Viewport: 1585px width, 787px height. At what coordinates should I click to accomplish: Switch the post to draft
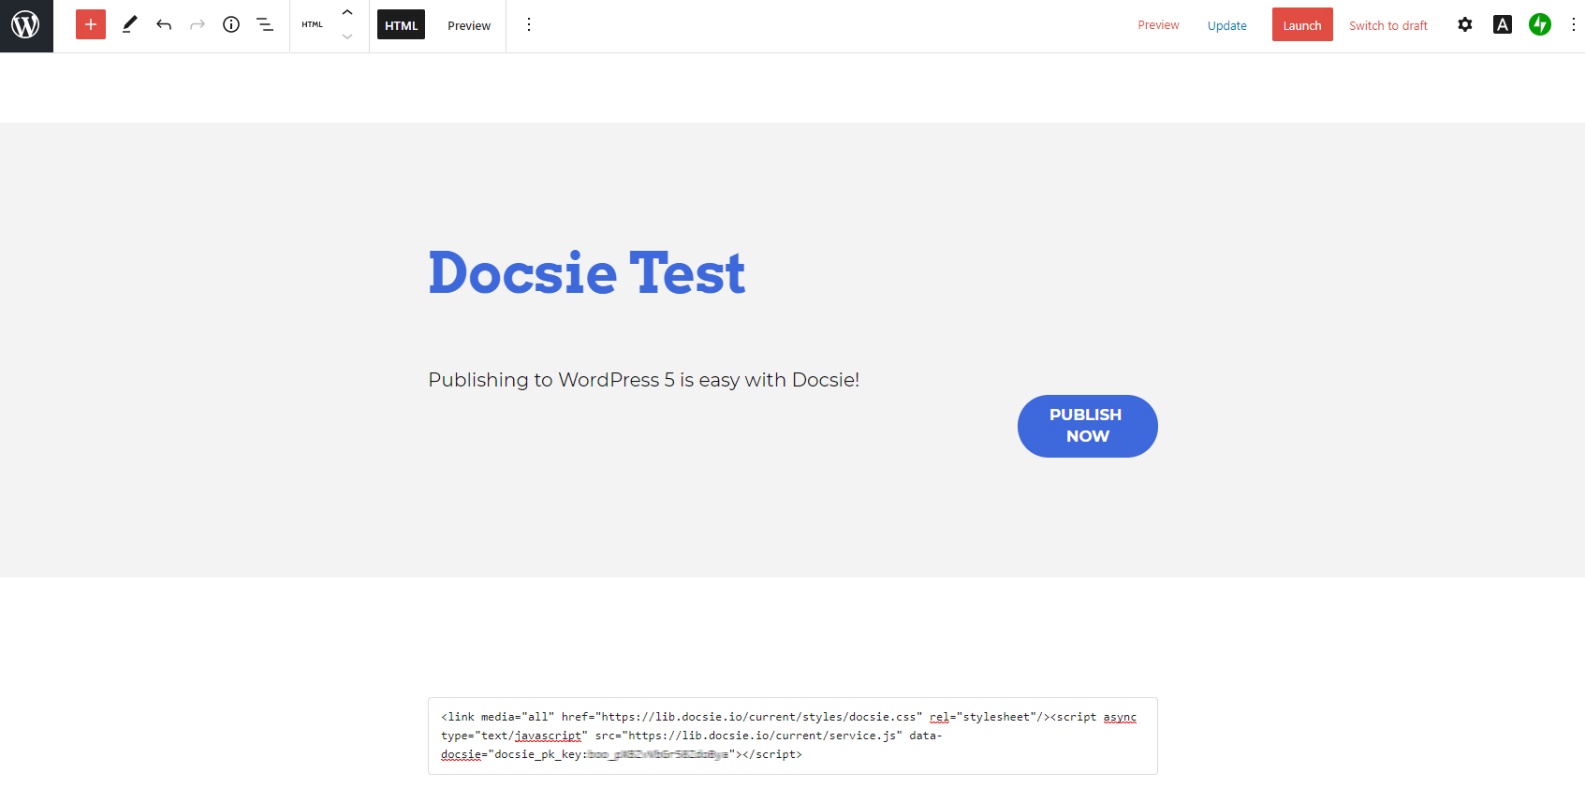[1388, 25]
